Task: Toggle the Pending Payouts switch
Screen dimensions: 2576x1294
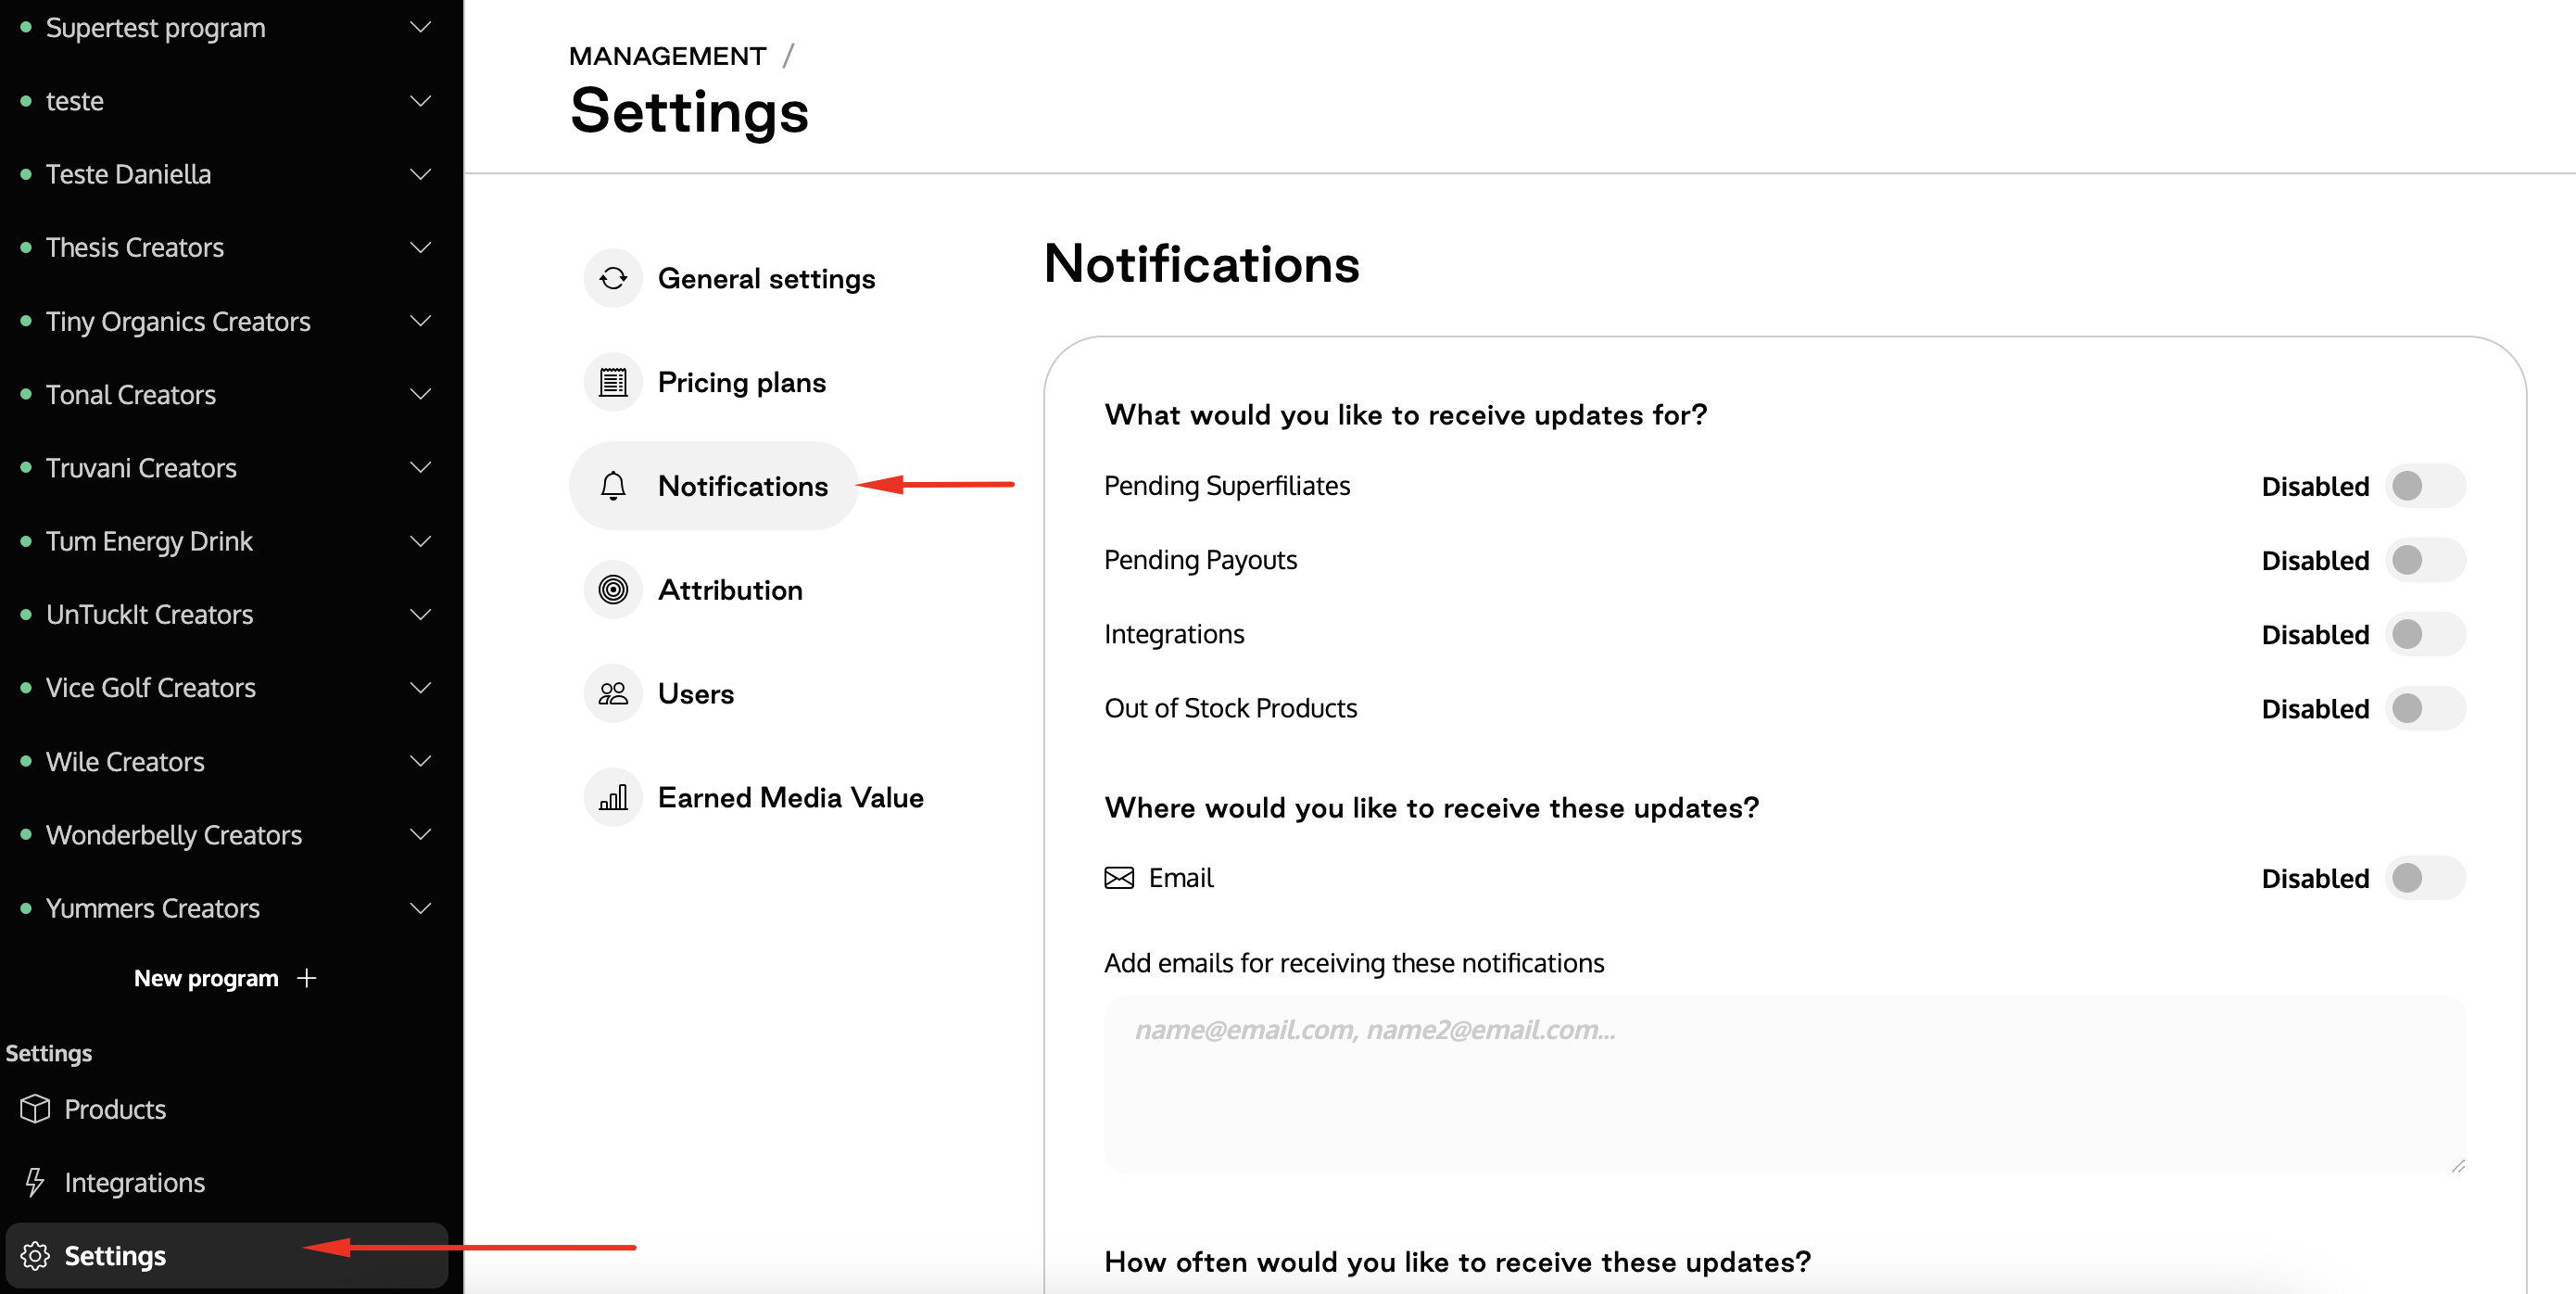Action: point(2425,560)
